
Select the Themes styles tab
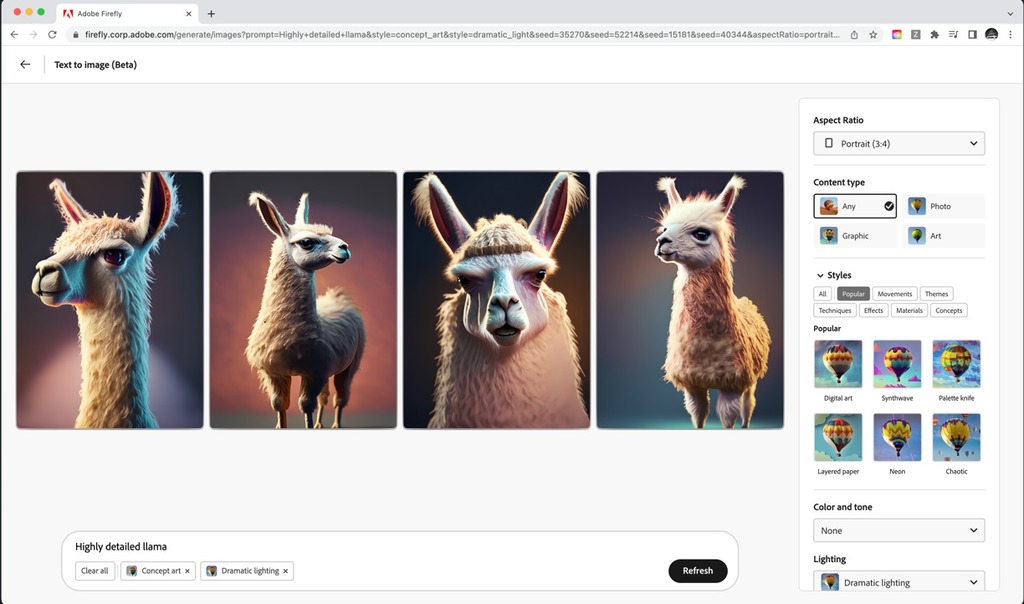pyautogui.click(x=936, y=294)
